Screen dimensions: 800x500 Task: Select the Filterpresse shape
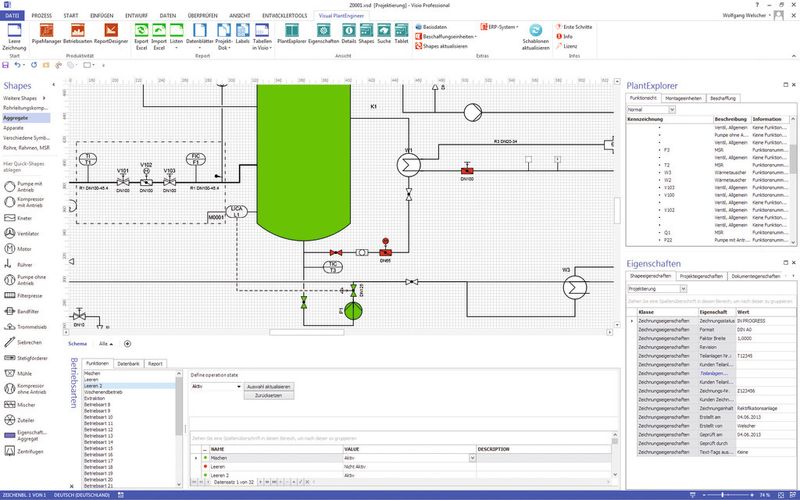pyautogui.click(x=23, y=295)
